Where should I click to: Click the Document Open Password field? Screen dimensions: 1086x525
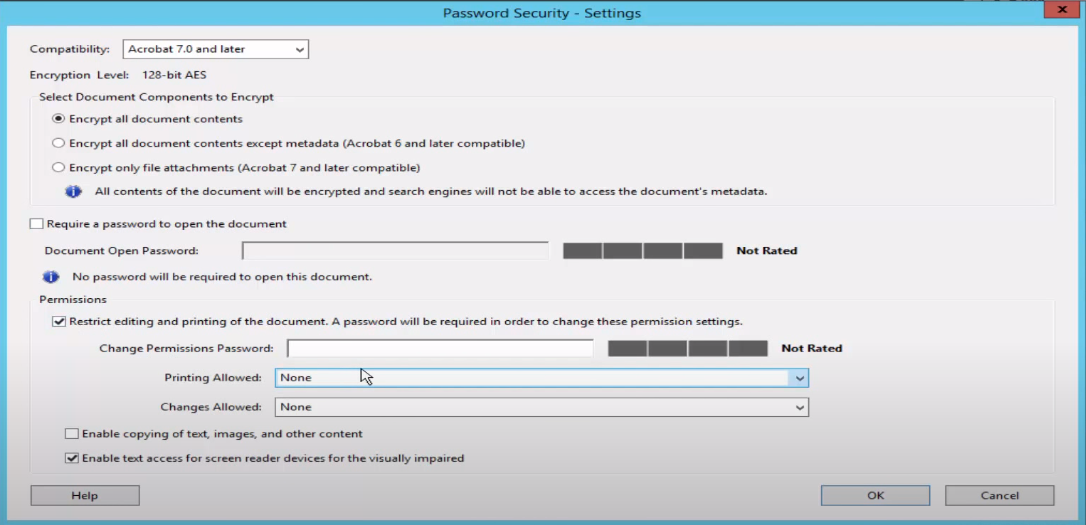coord(395,251)
